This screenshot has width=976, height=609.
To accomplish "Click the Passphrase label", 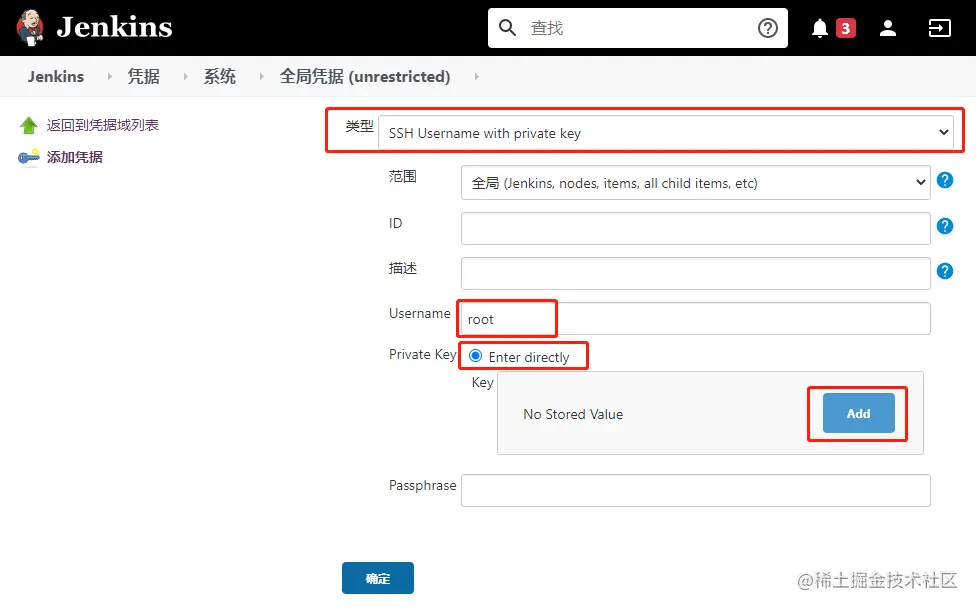I will point(422,485).
